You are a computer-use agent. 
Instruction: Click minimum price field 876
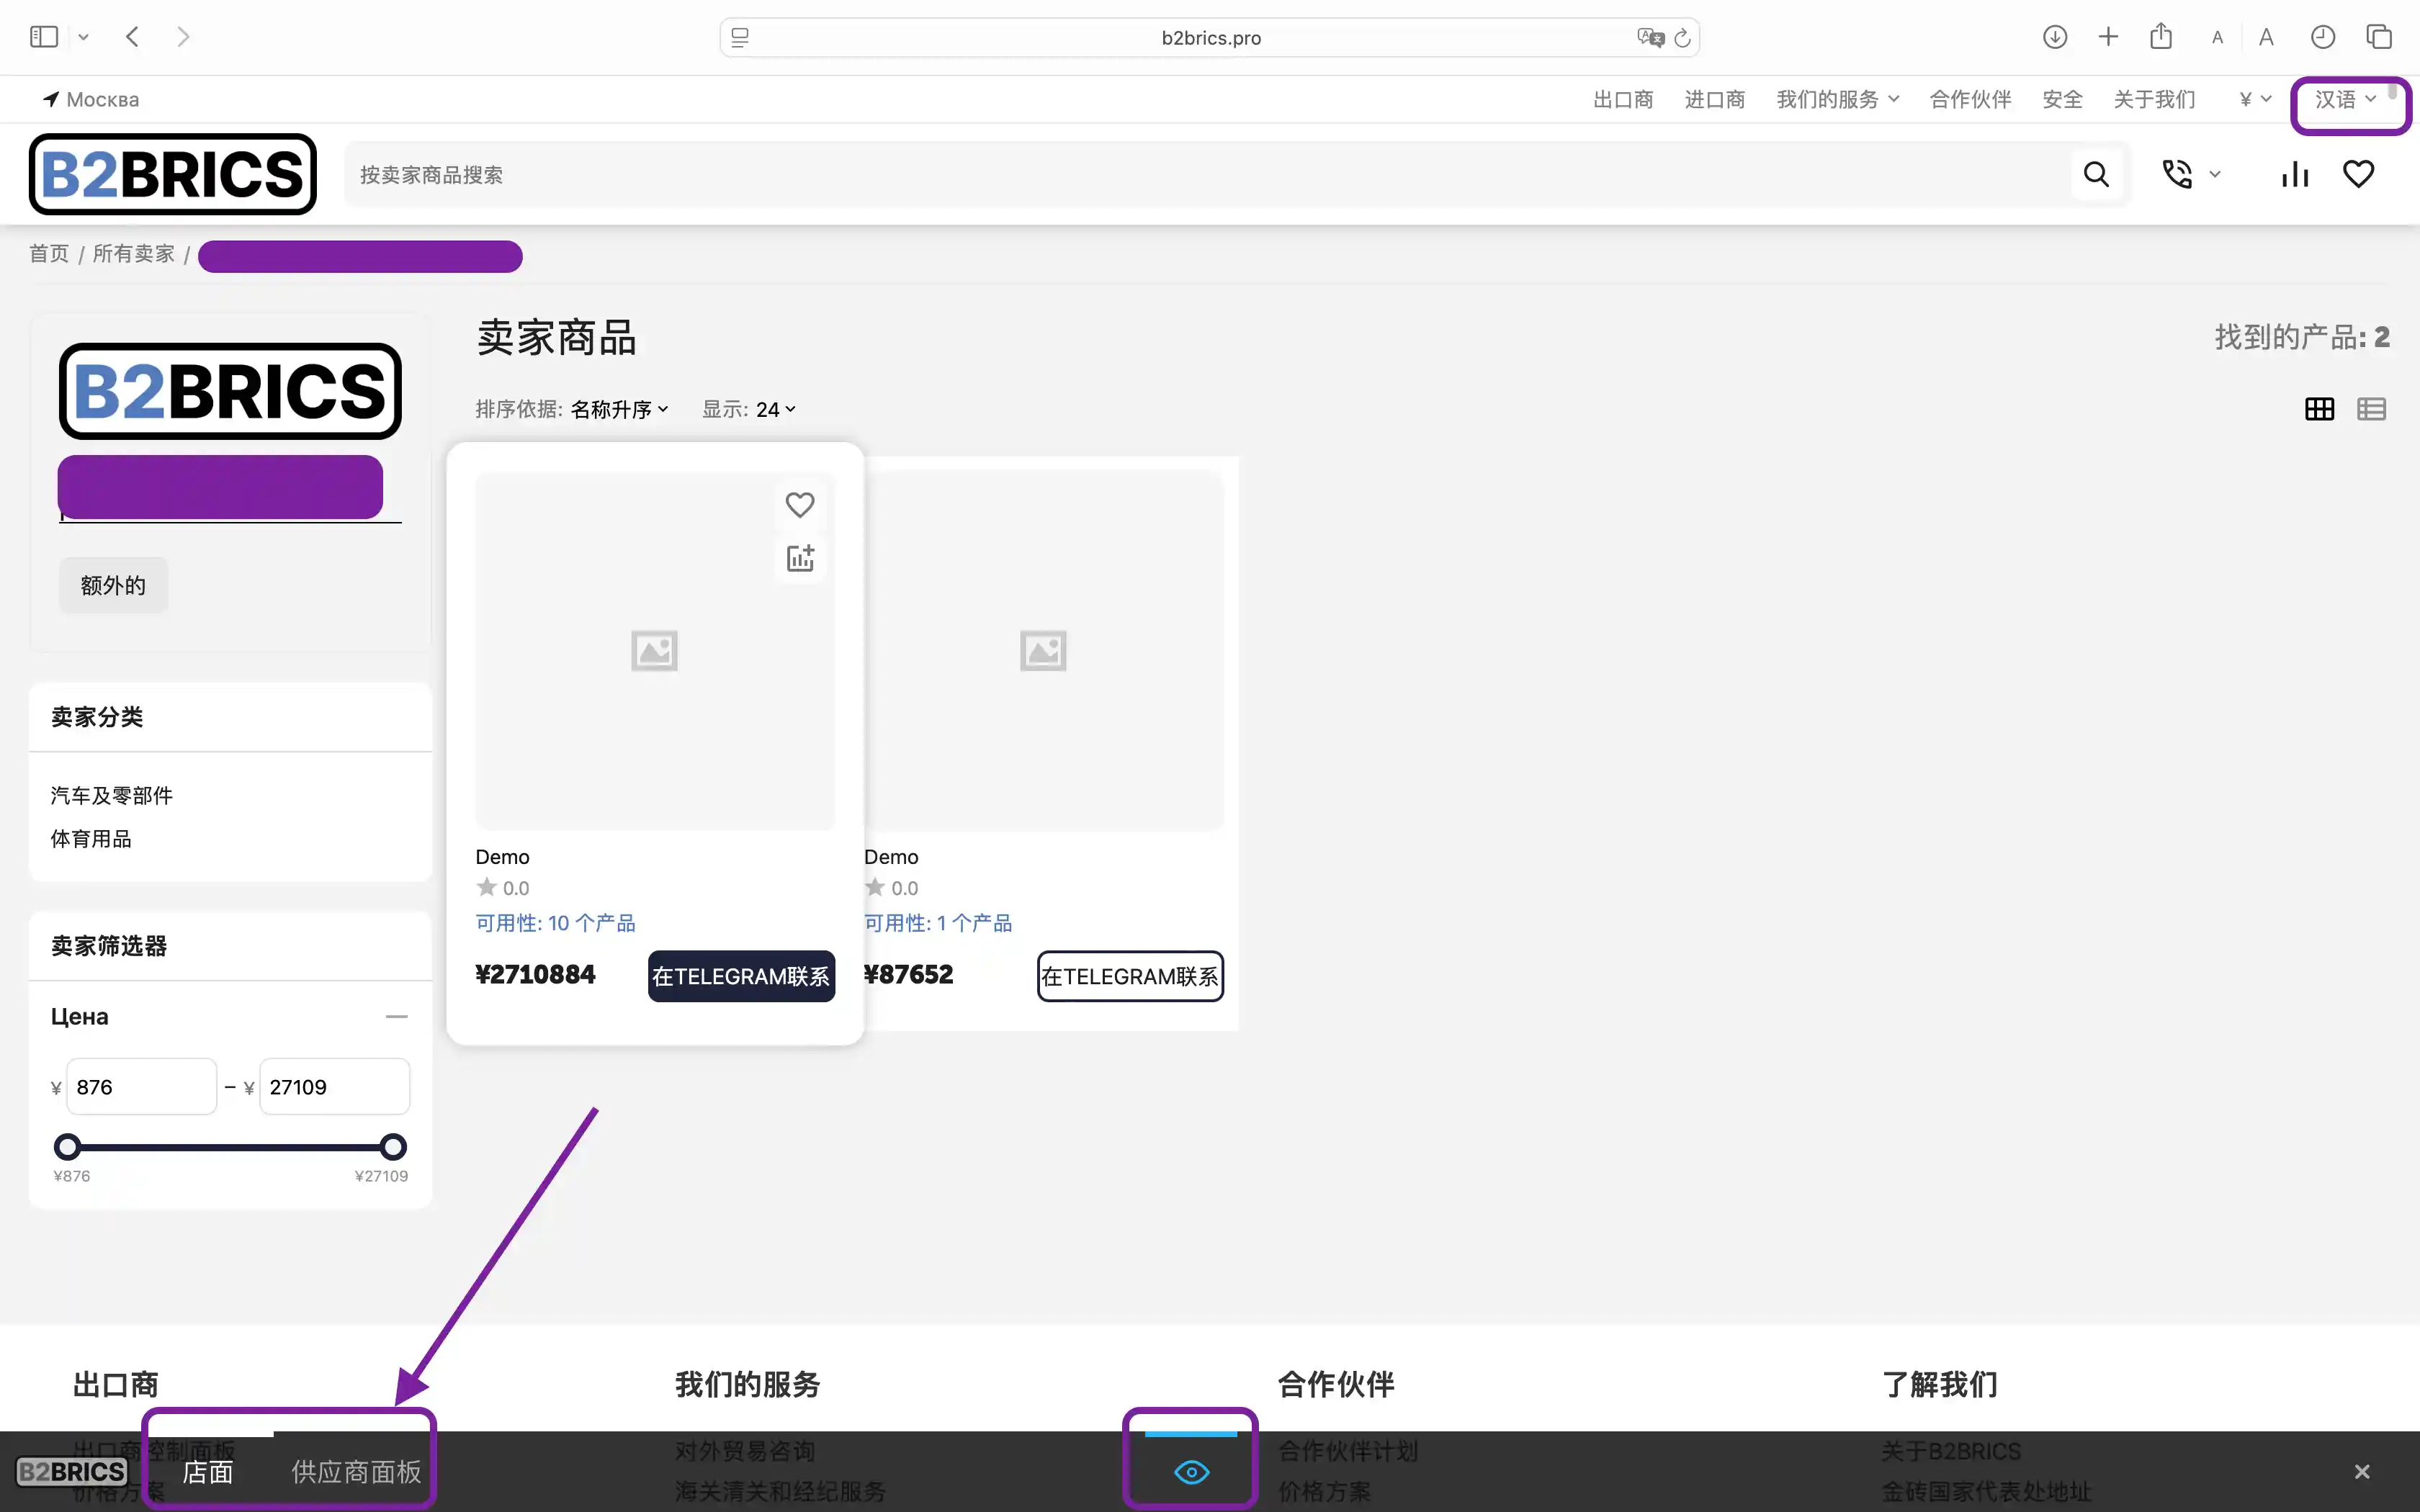pyautogui.click(x=141, y=1086)
